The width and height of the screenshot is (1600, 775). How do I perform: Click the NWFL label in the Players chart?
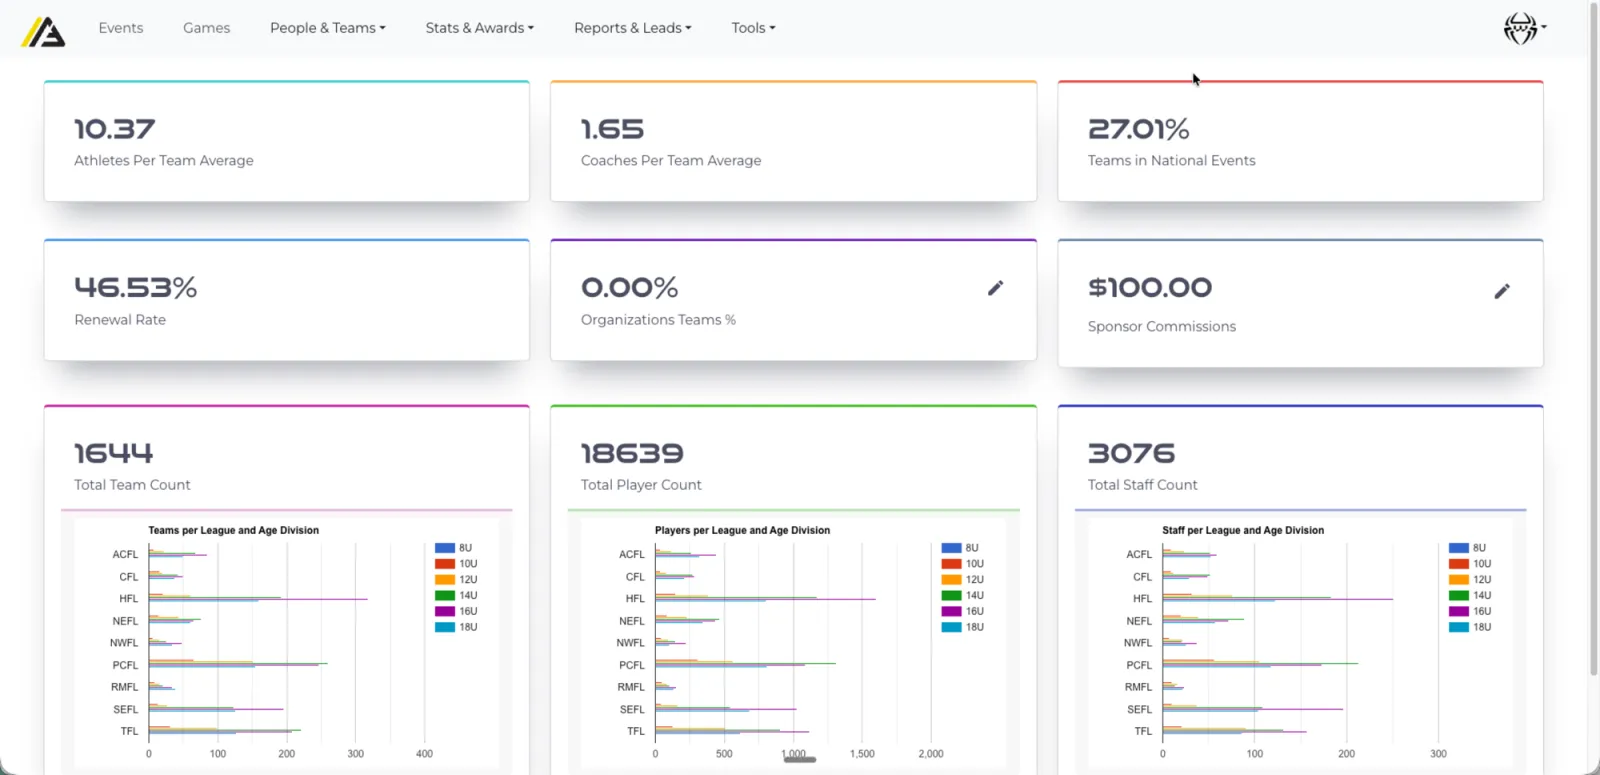(631, 643)
